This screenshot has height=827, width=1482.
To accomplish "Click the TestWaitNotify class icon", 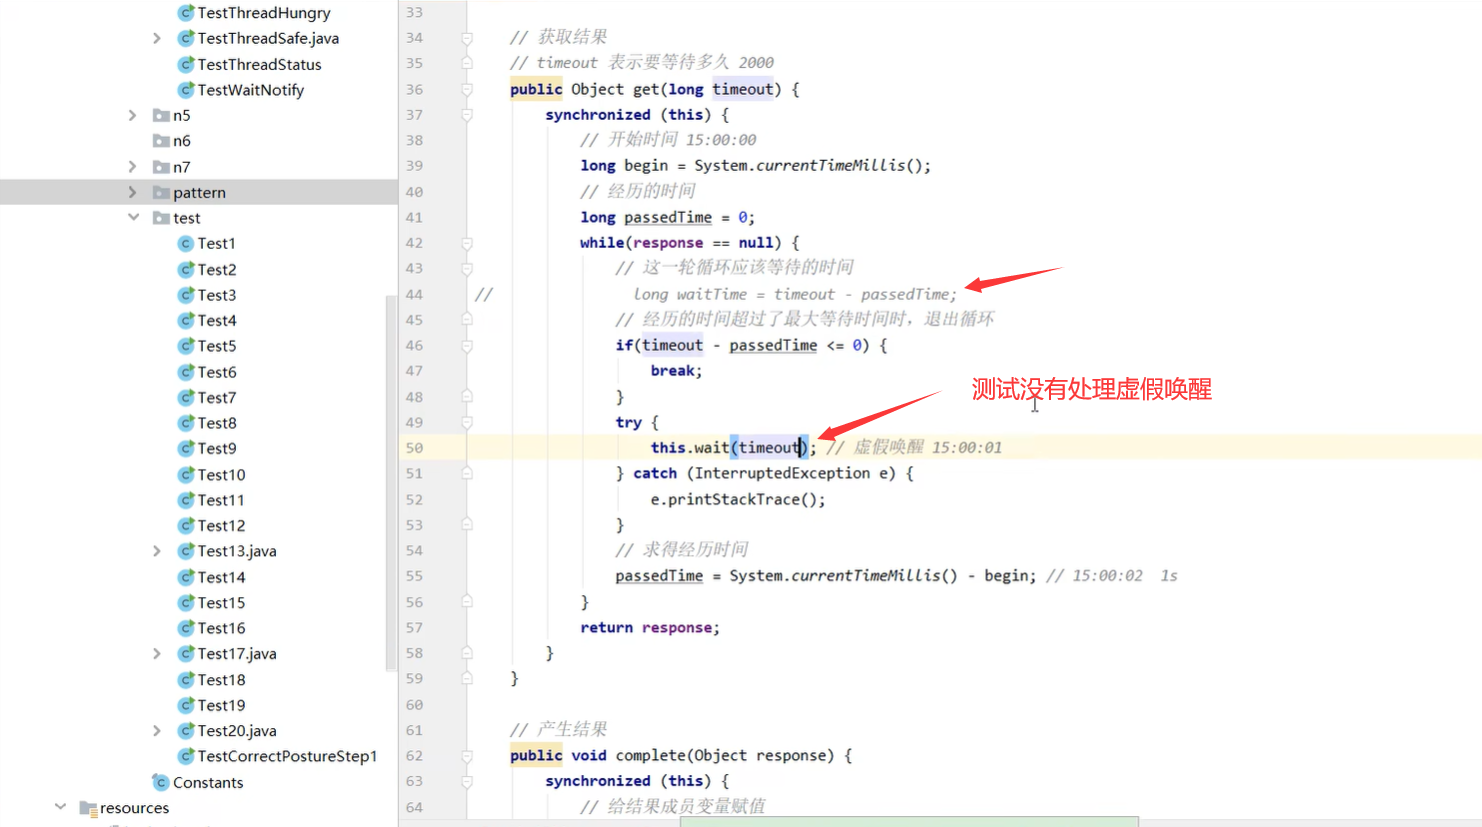I will 186,90.
